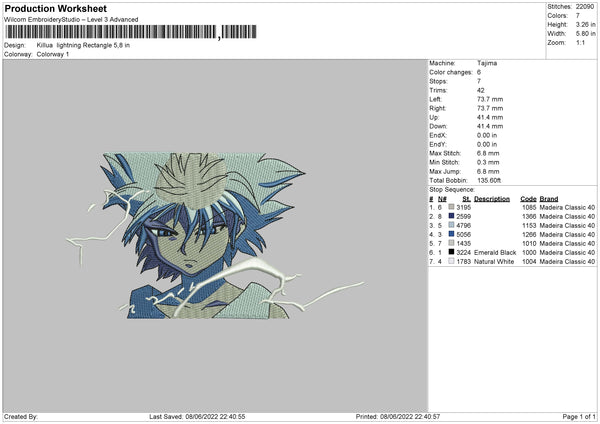Click the Trims value 42
This screenshot has height=424, width=600.
[481, 90]
